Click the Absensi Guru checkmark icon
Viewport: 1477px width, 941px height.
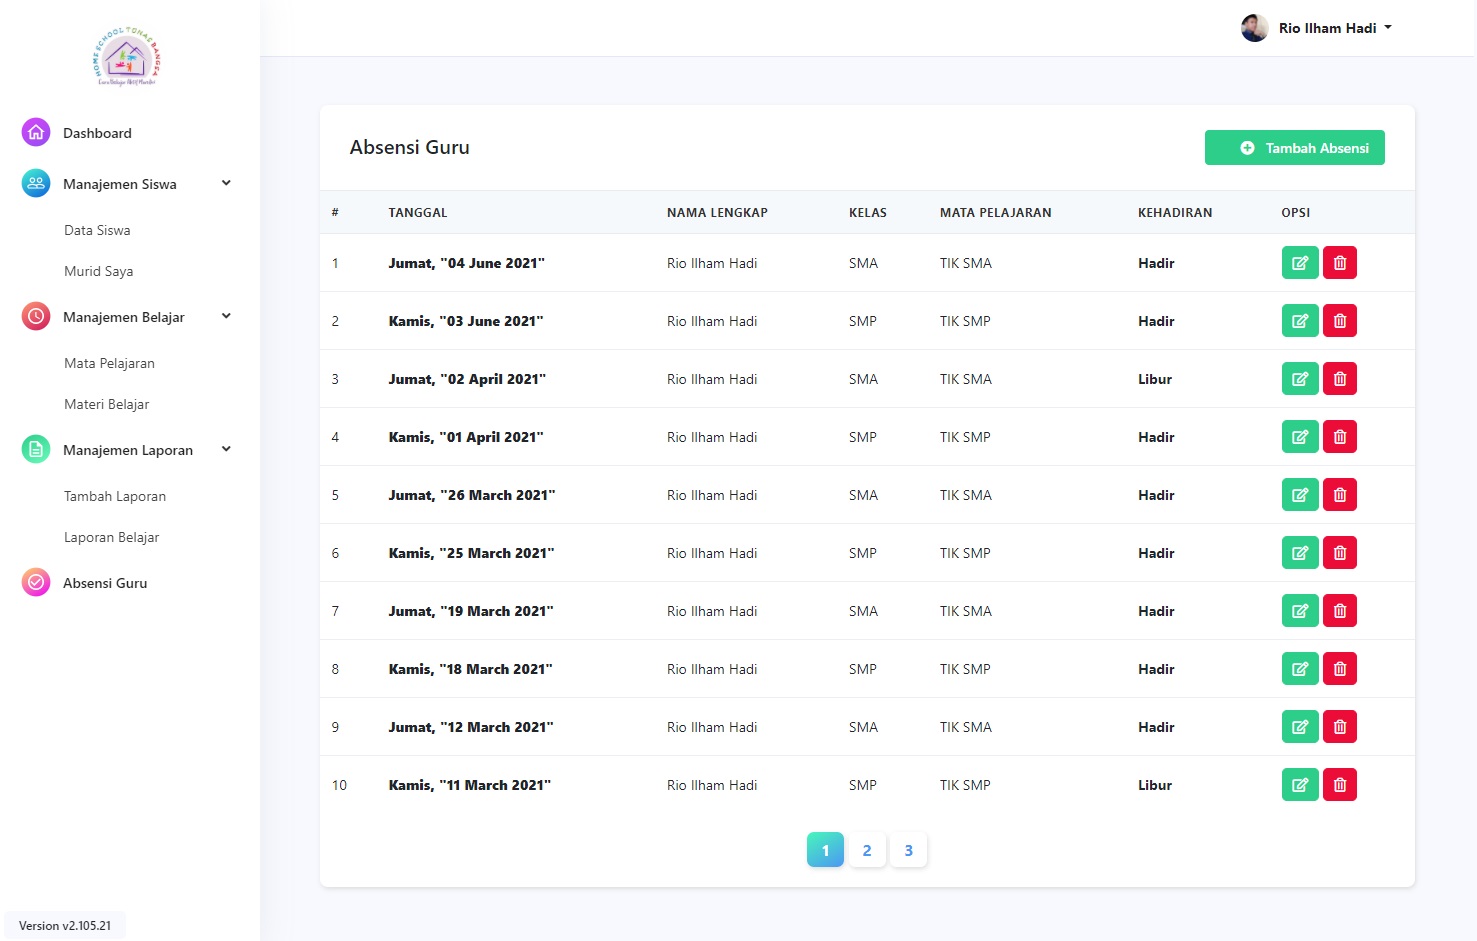[36, 582]
